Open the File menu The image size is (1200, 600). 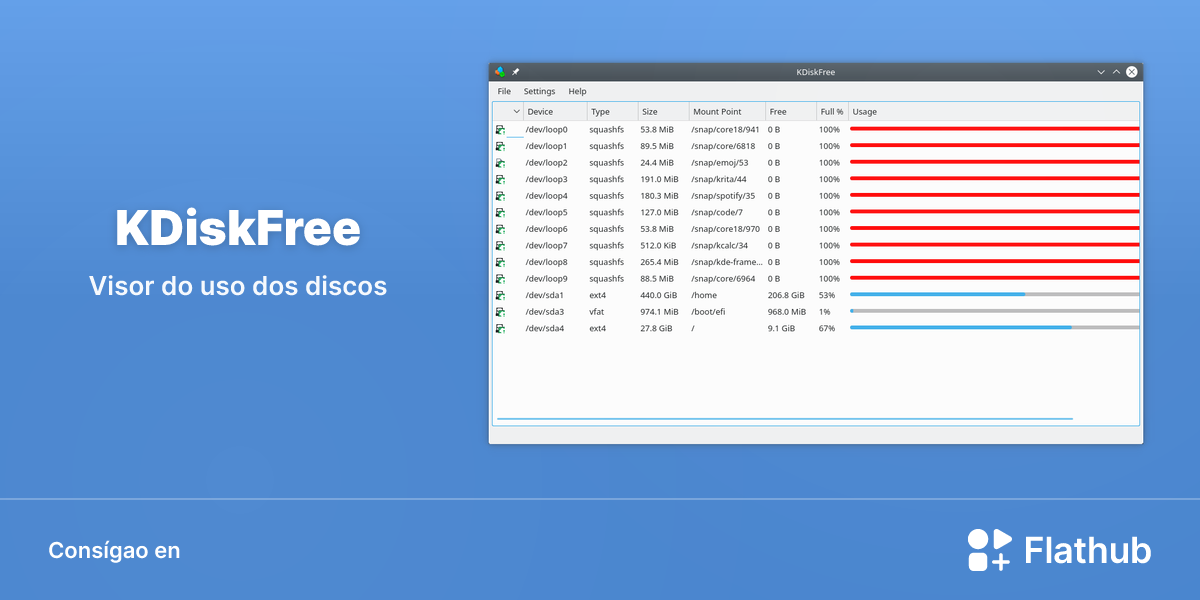504,91
